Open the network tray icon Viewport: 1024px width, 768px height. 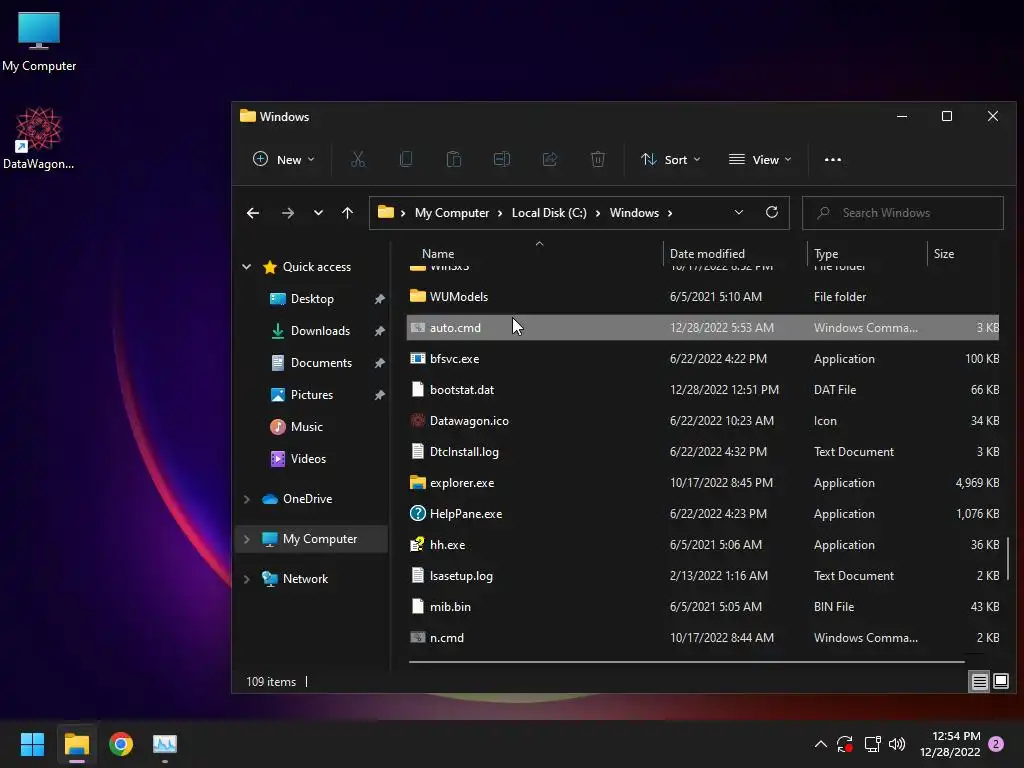tap(872, 744)
